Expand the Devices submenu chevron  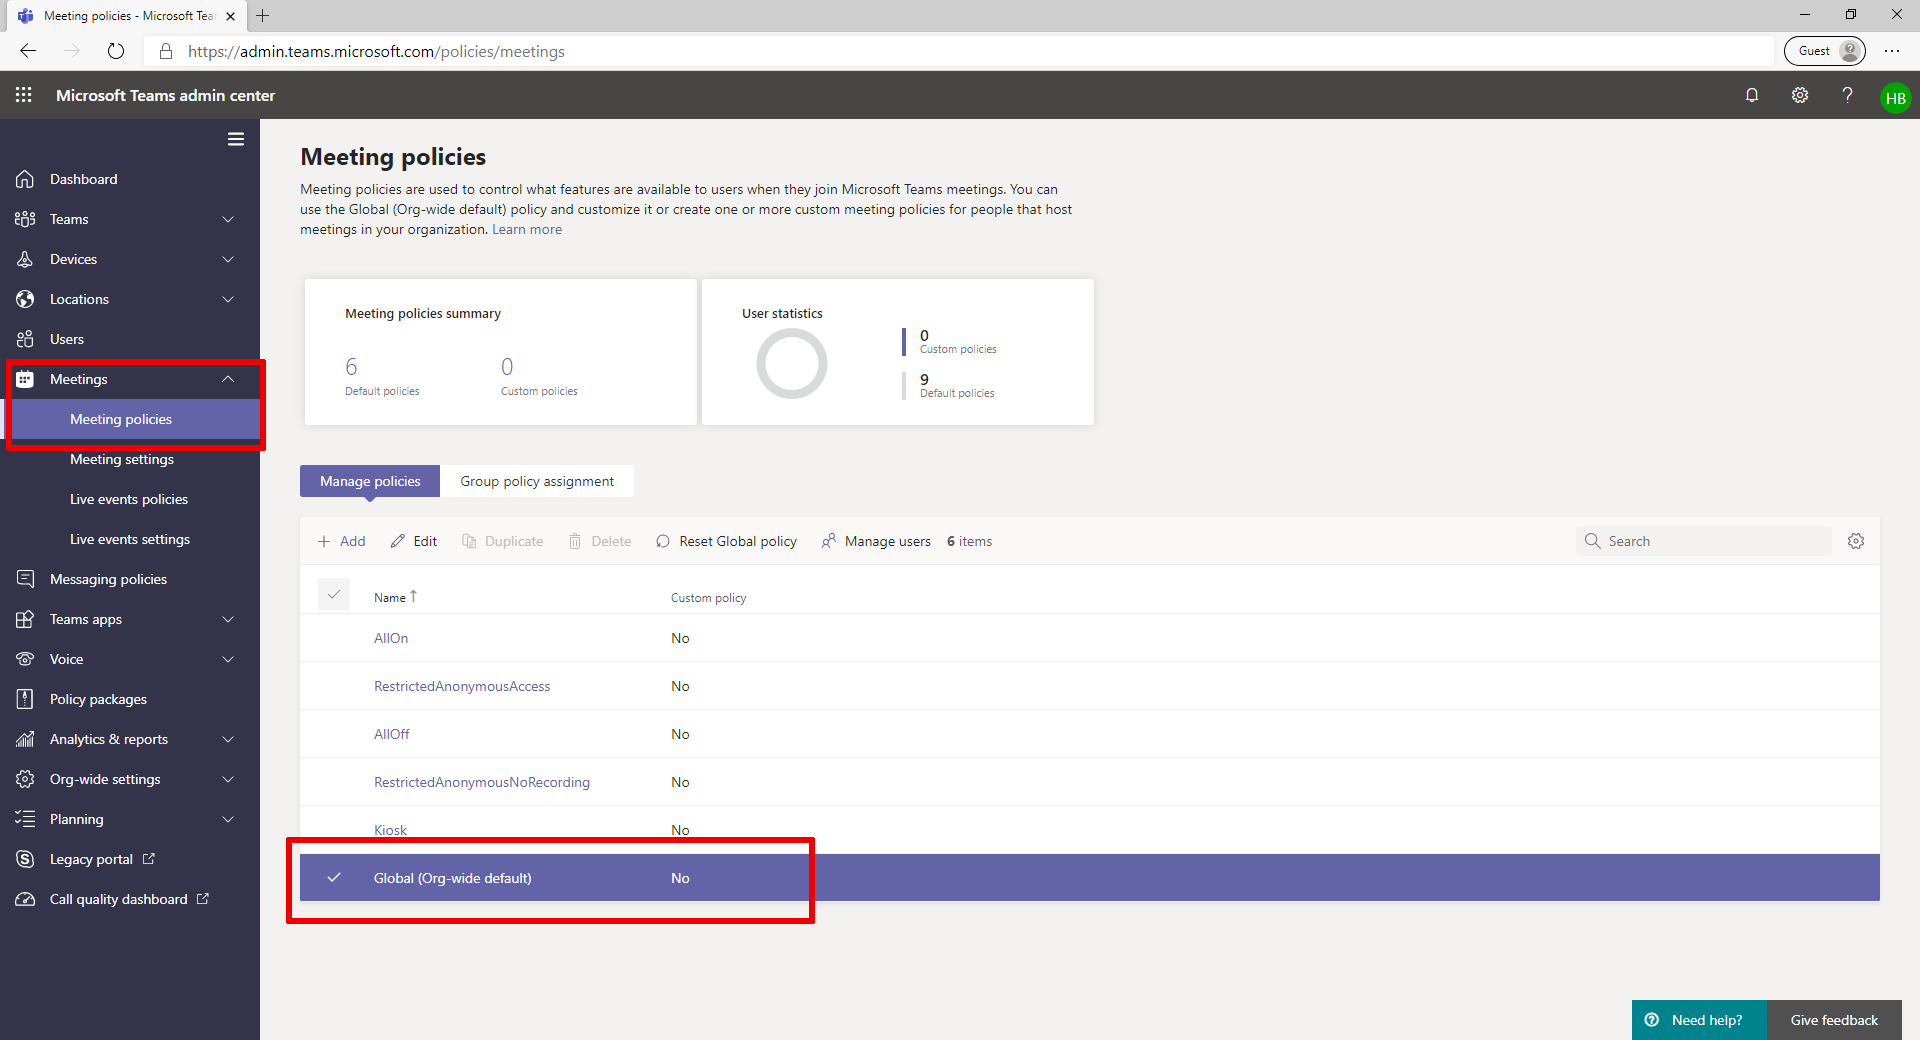(x=228, y=259)
